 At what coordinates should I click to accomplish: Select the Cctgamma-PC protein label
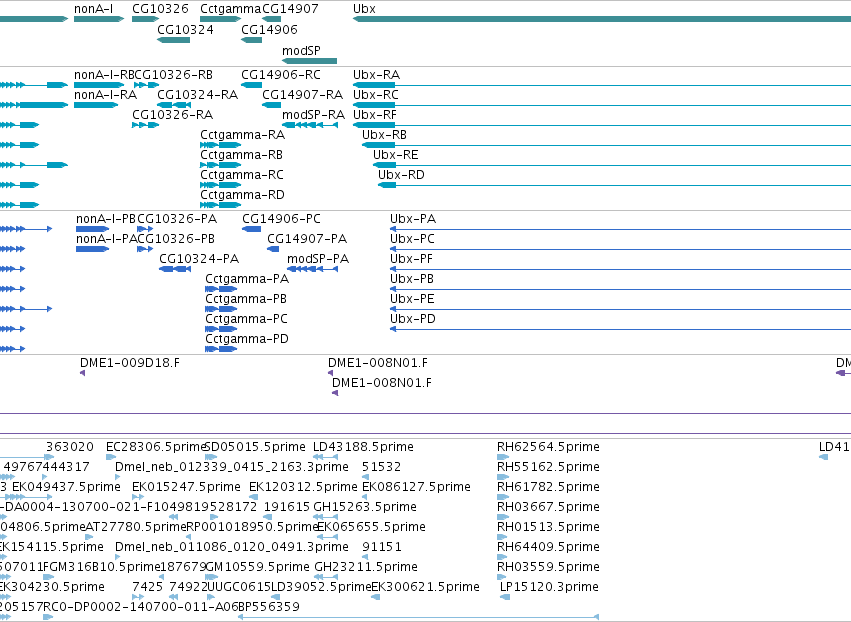click(x=246, y=319)
